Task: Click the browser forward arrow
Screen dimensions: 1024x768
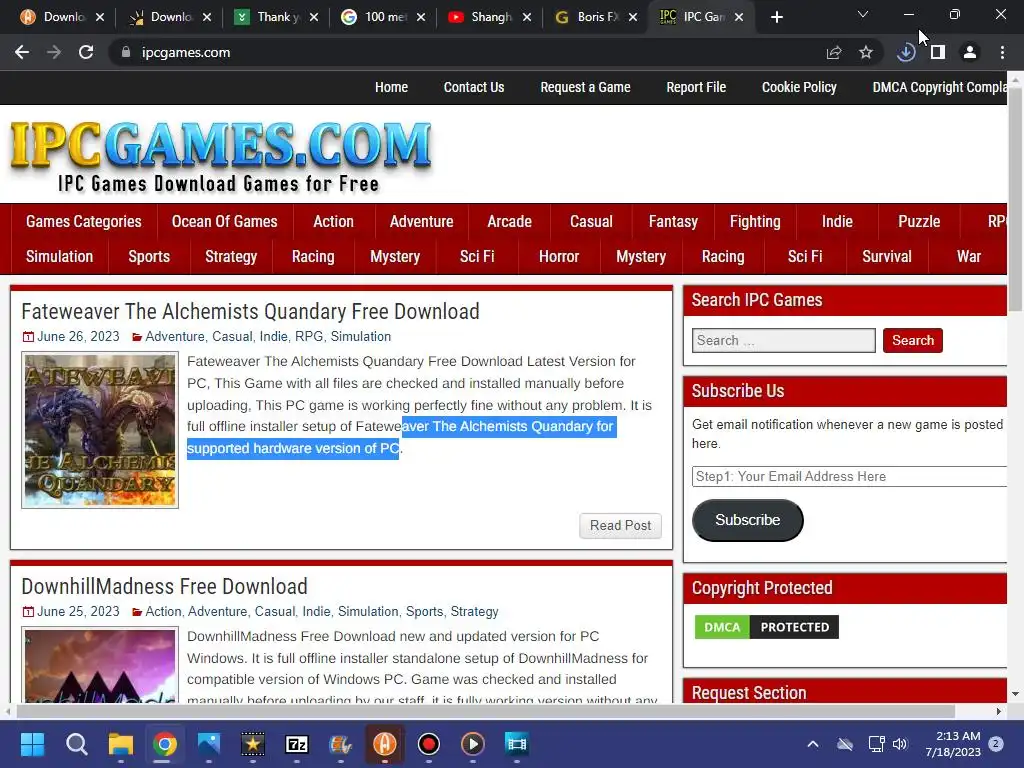Action: (x=54, y=52)
